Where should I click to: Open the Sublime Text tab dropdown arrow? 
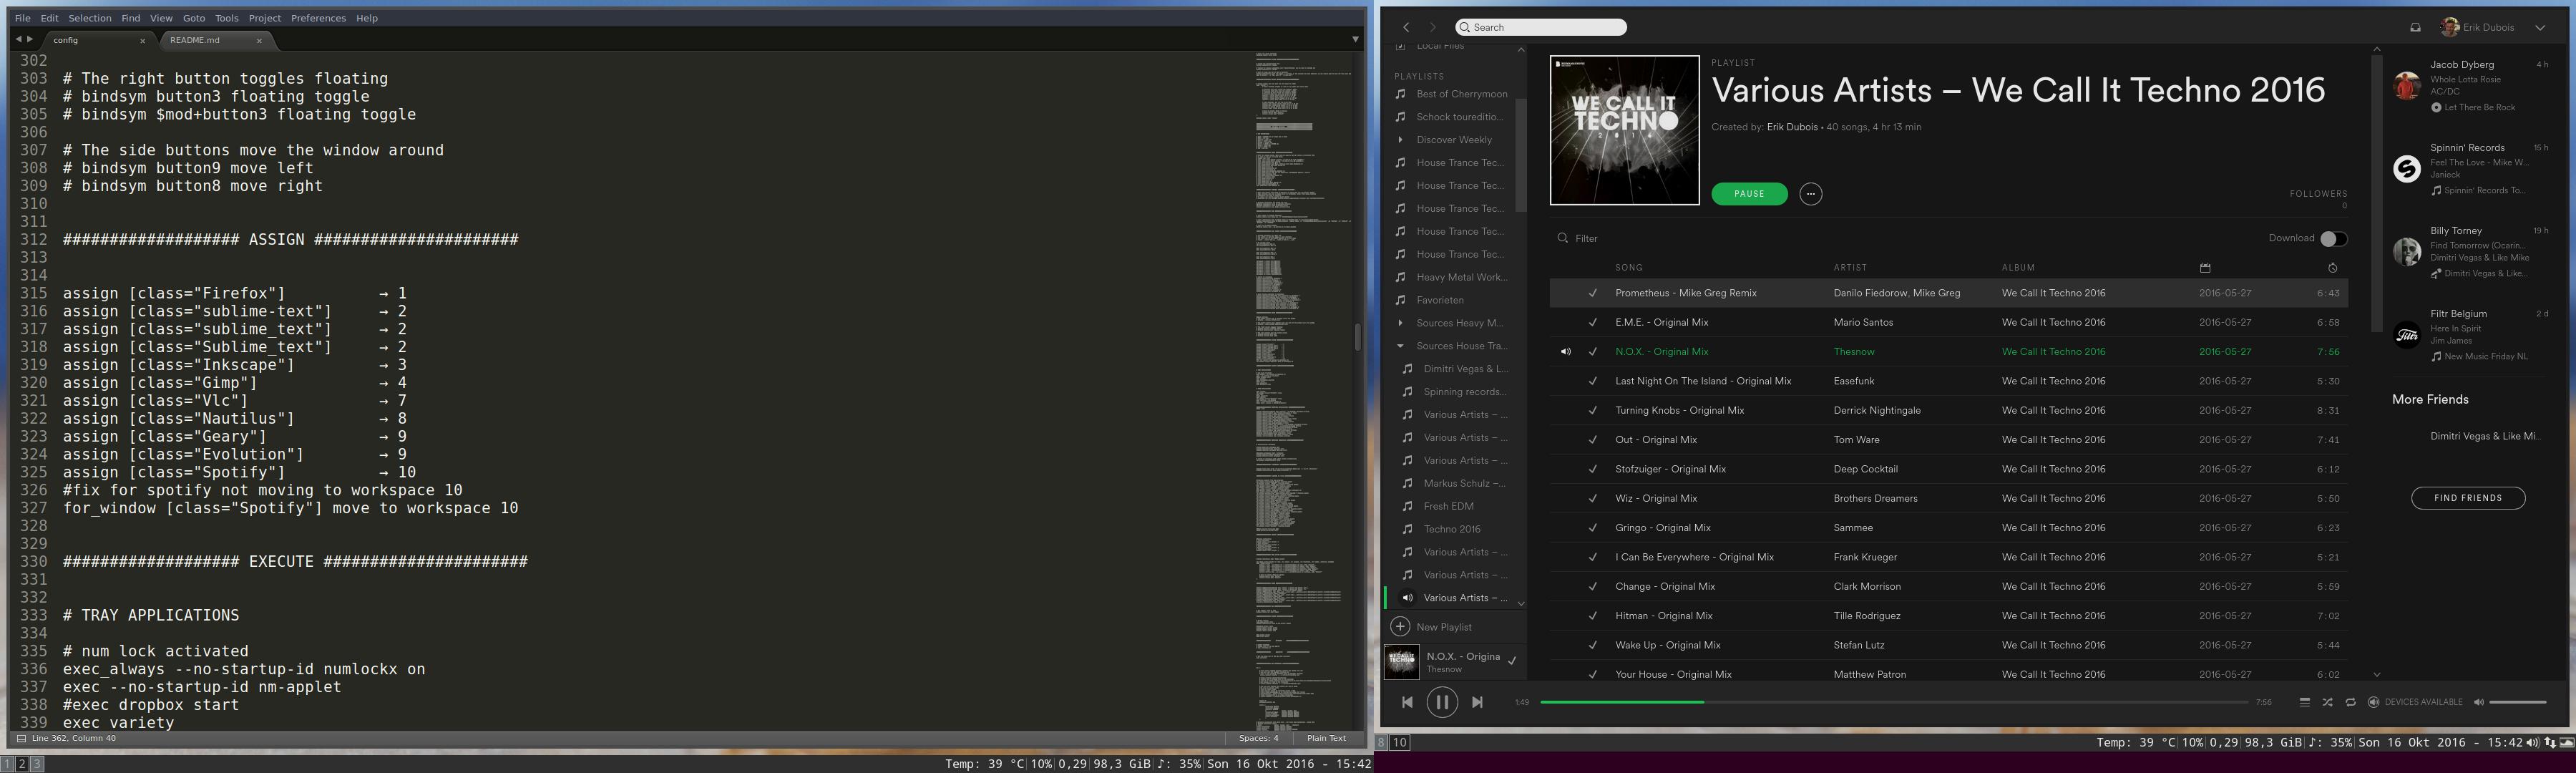point(1355,39)
